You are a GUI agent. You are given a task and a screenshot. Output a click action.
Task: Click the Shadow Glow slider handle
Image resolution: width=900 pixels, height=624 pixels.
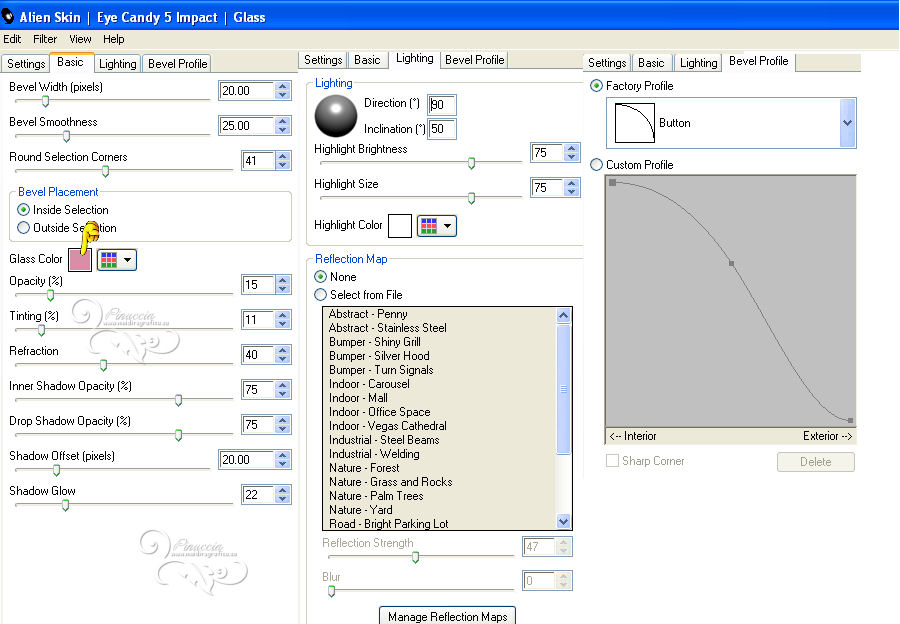click(65, 505)
